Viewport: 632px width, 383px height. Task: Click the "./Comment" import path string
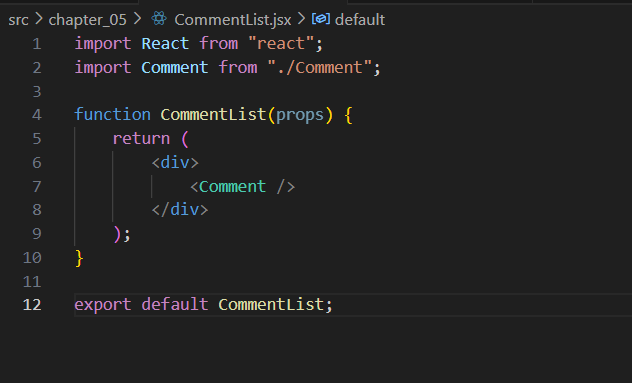point(320,68)
